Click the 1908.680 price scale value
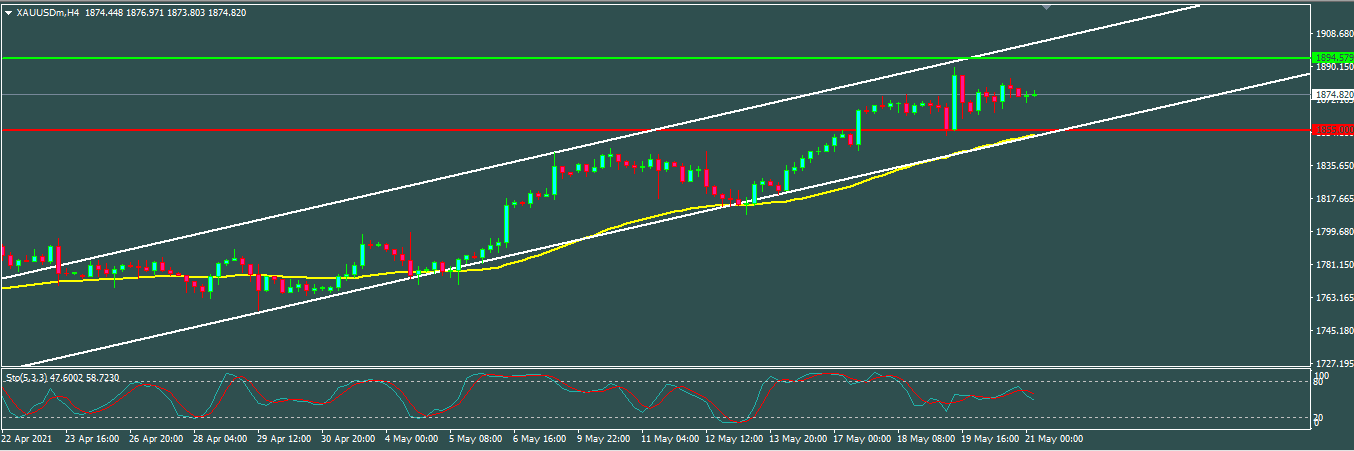Viewport: 1354px width, 451px height. click(x=1331, y=33)
